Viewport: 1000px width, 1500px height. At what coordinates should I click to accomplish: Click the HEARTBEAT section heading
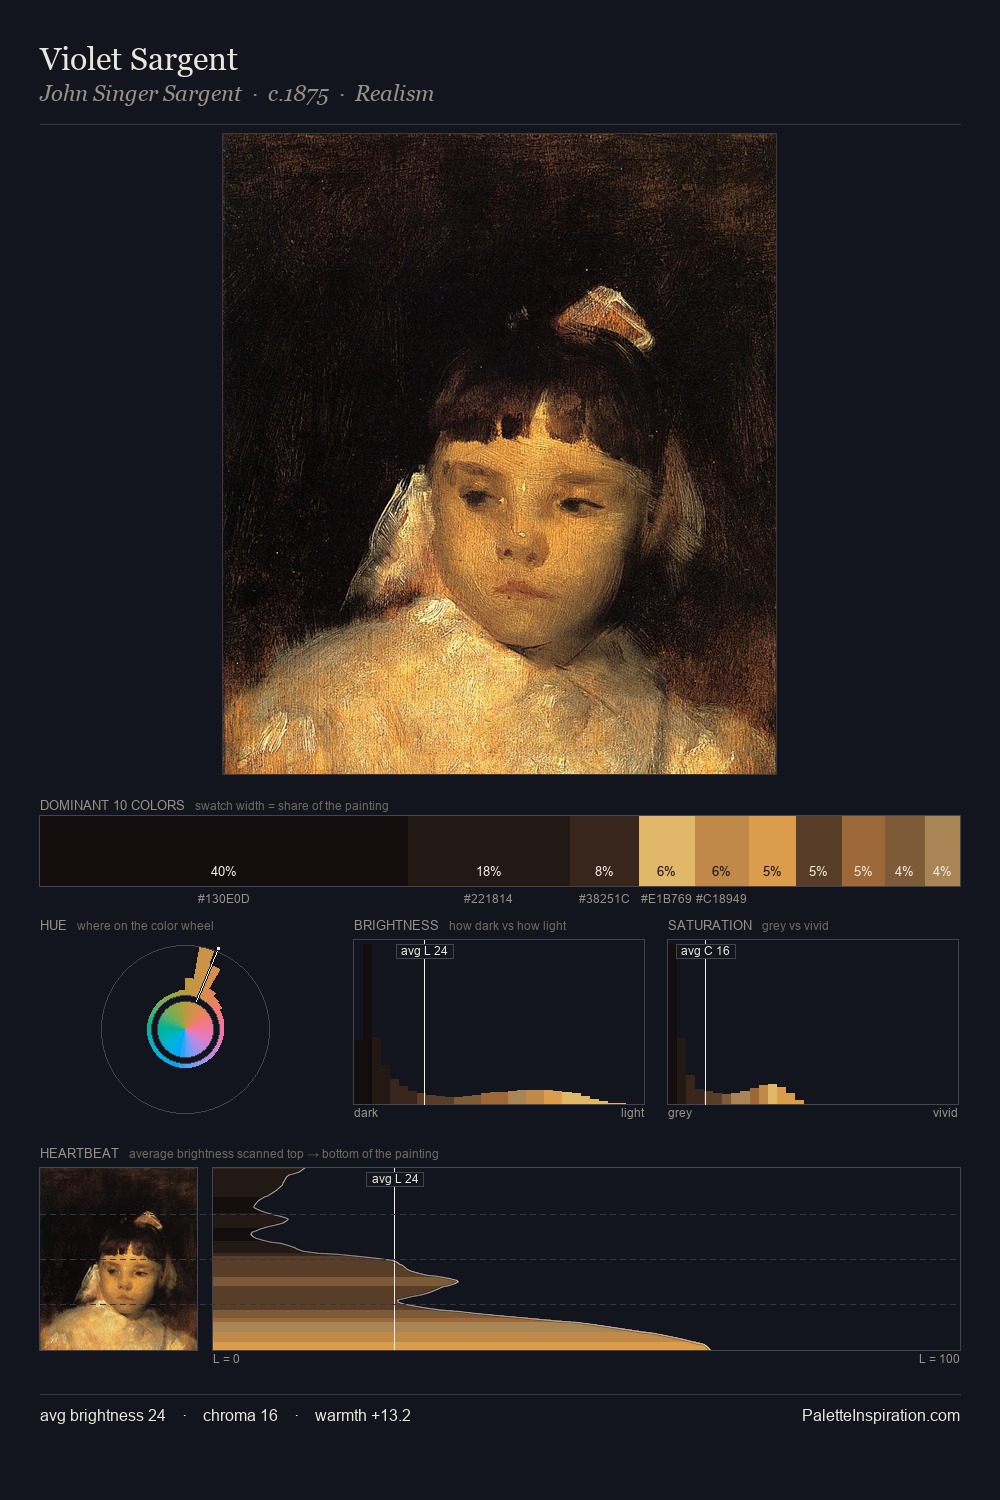pyautogui.click(x=79, y=1153)
